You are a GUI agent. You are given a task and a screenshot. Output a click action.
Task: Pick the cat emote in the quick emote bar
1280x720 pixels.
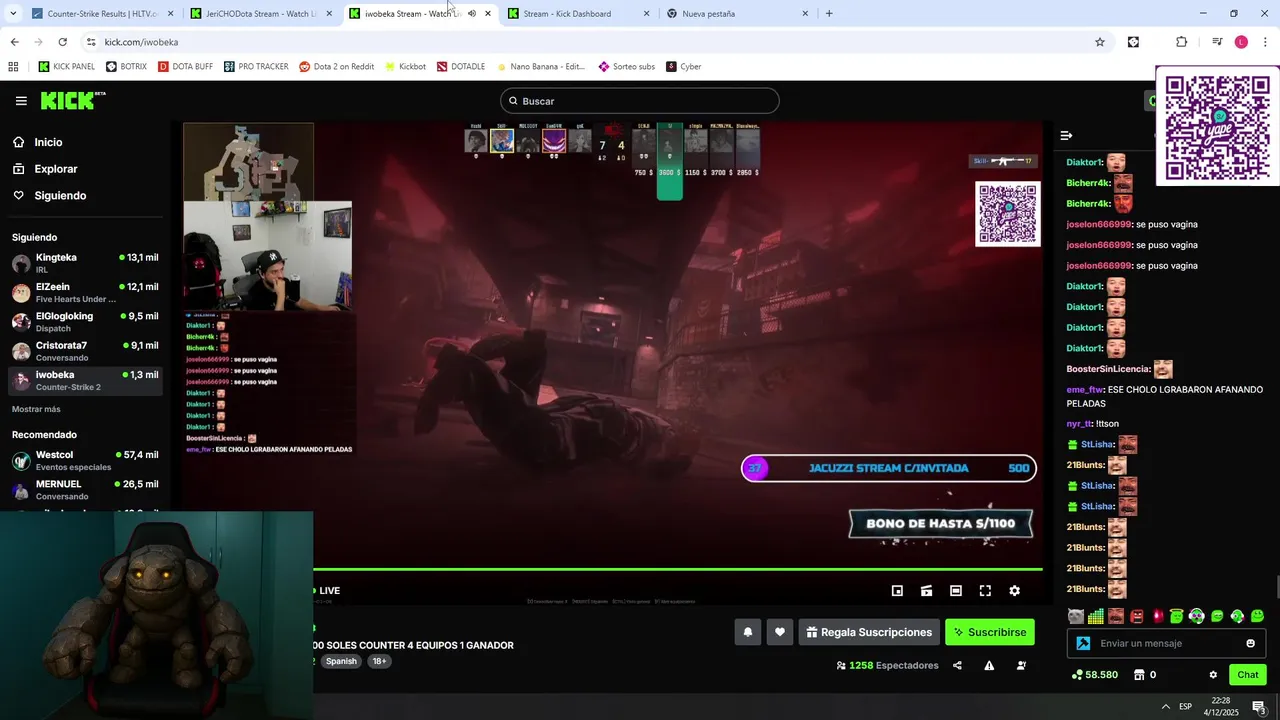(1075, 616)
